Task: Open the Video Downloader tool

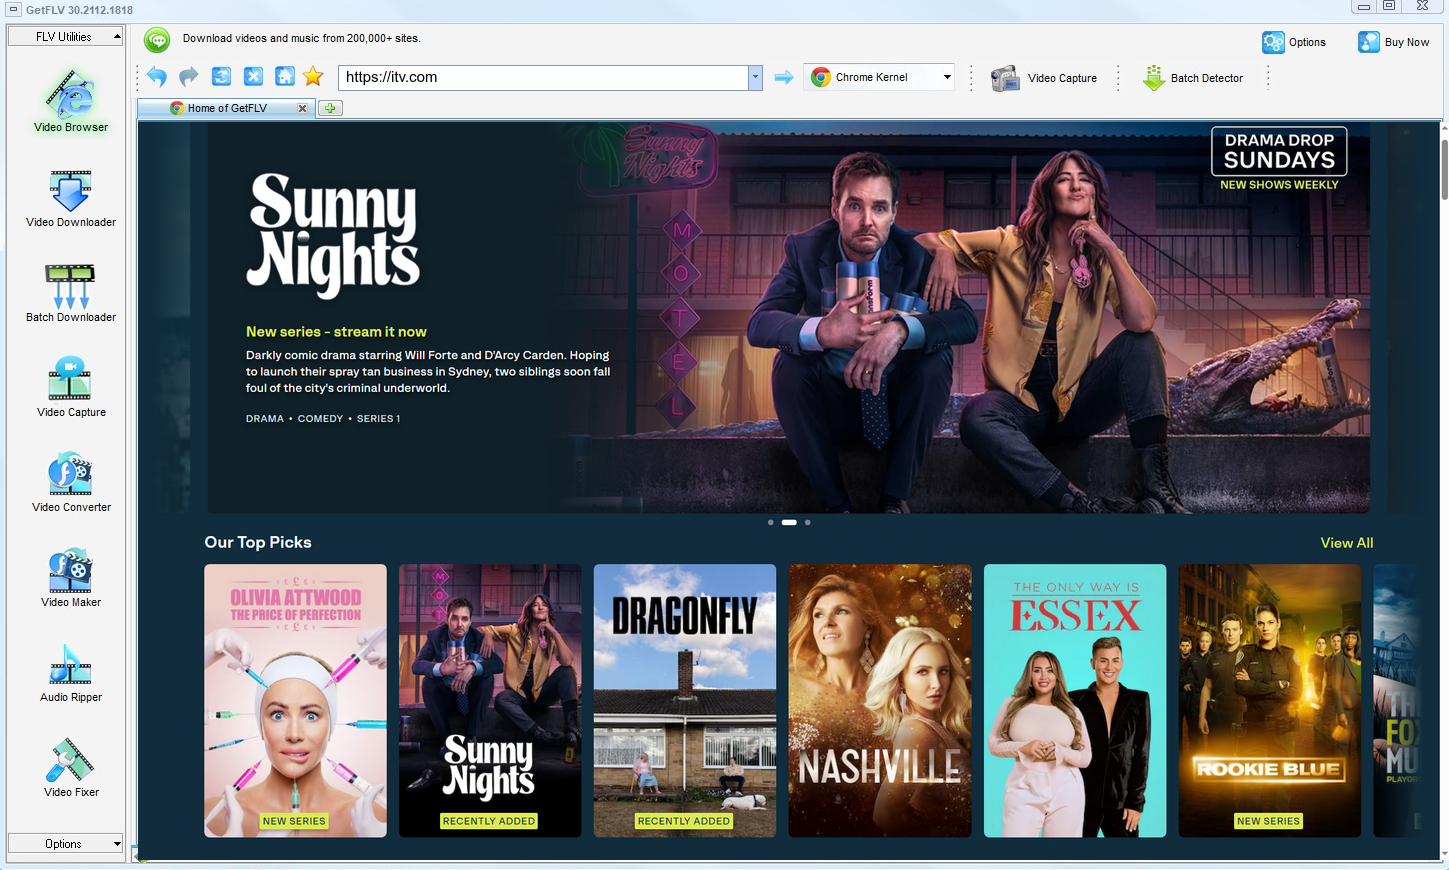Action: pos(70,198)
